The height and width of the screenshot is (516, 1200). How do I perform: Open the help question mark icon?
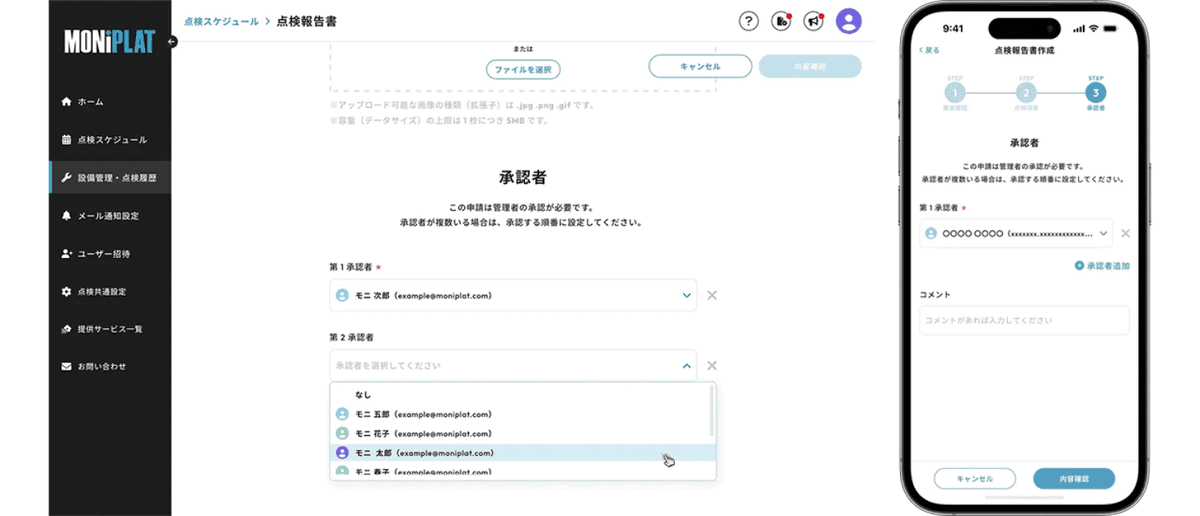tap(748, 21)
